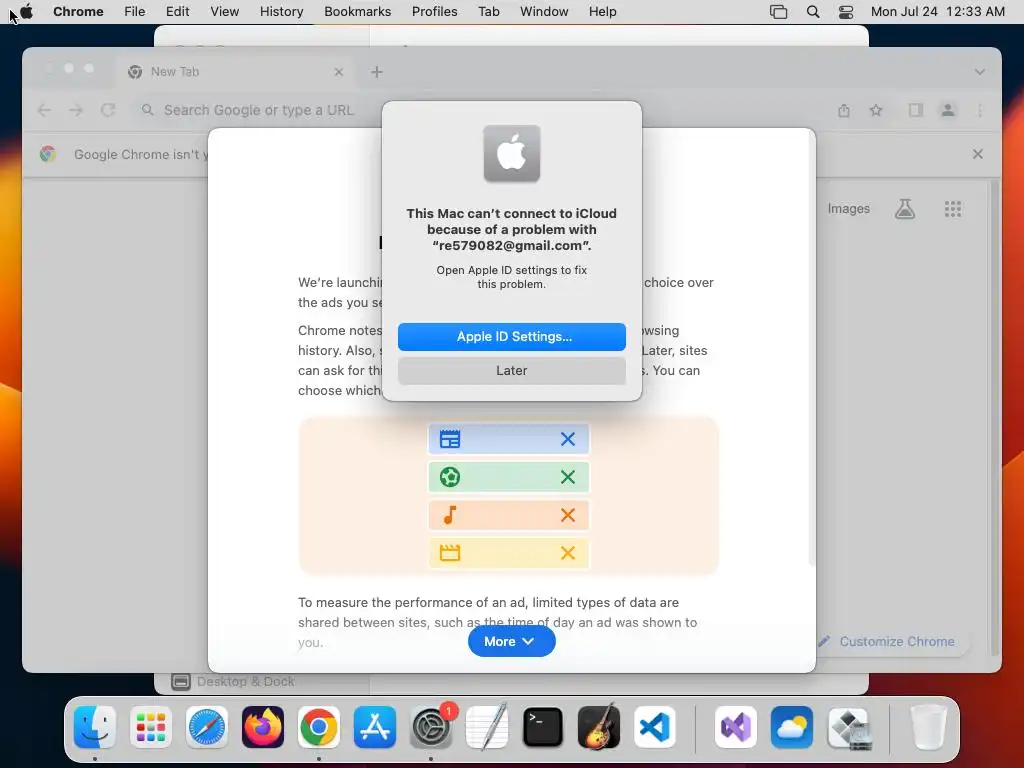This screenshot has width=1024, height=768.
Task: Remove the soccer topic row in the illustration
Action: 568,477
